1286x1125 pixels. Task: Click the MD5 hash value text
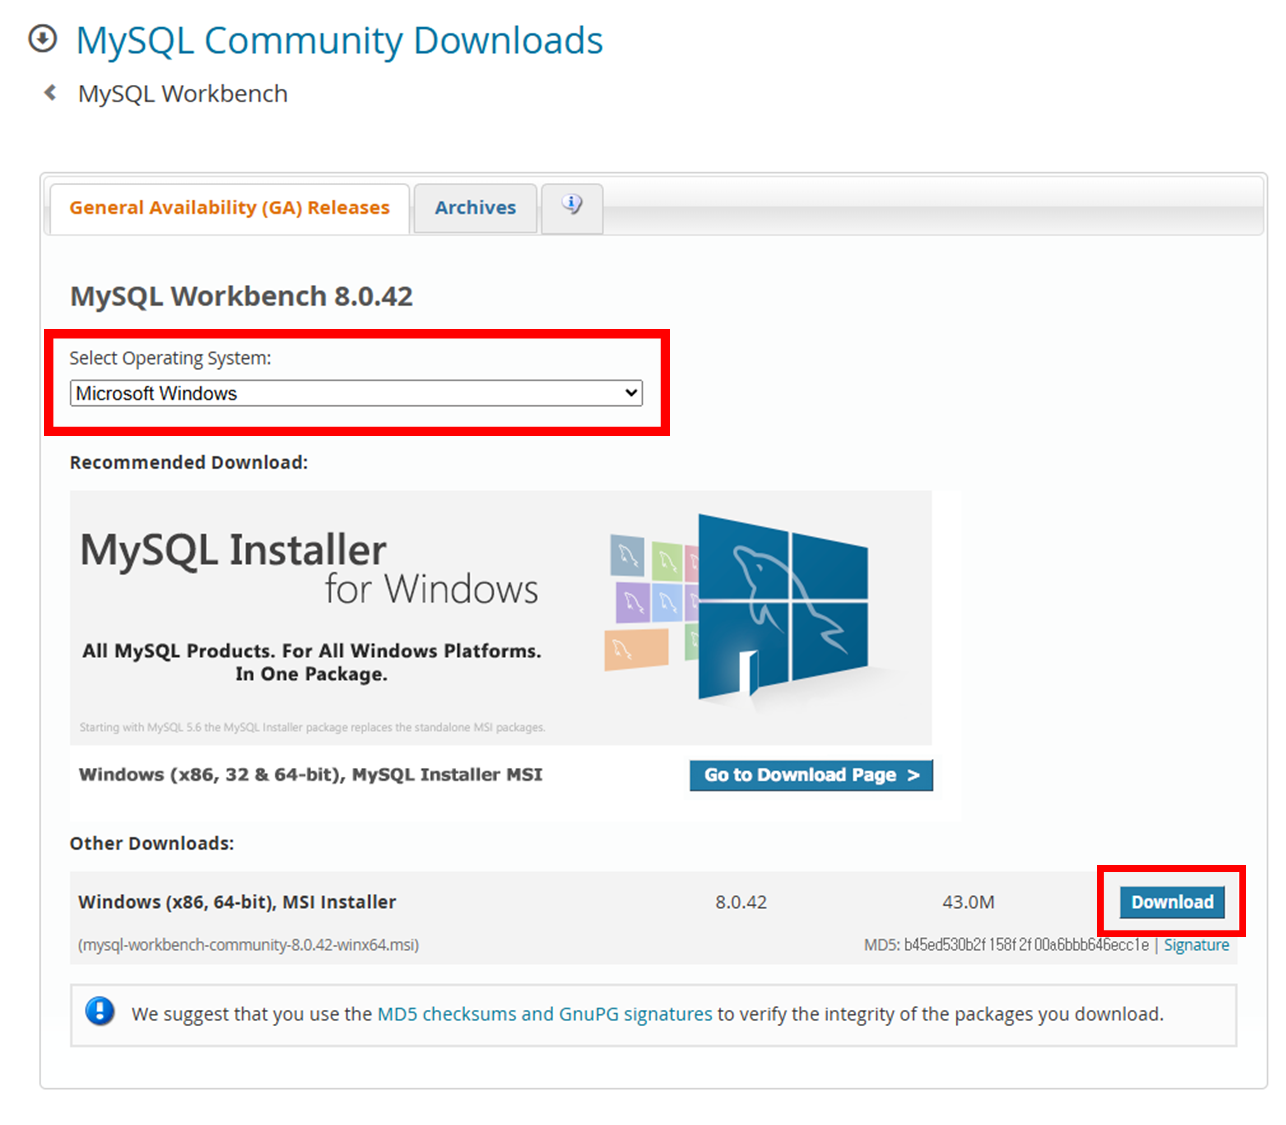point(1026,945)
